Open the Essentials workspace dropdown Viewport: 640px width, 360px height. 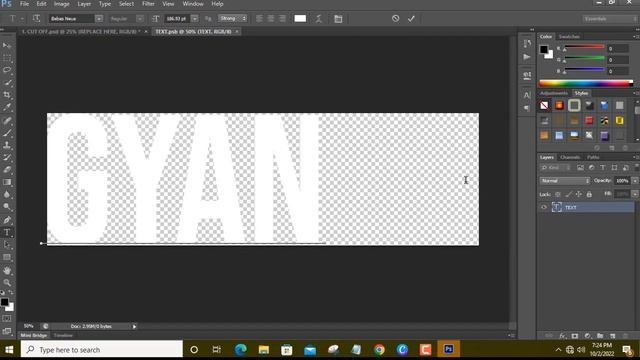coord(610,19)
